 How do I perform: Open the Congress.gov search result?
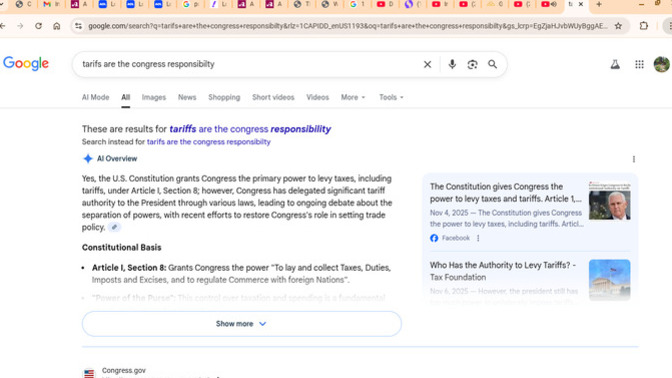point(124,371)
